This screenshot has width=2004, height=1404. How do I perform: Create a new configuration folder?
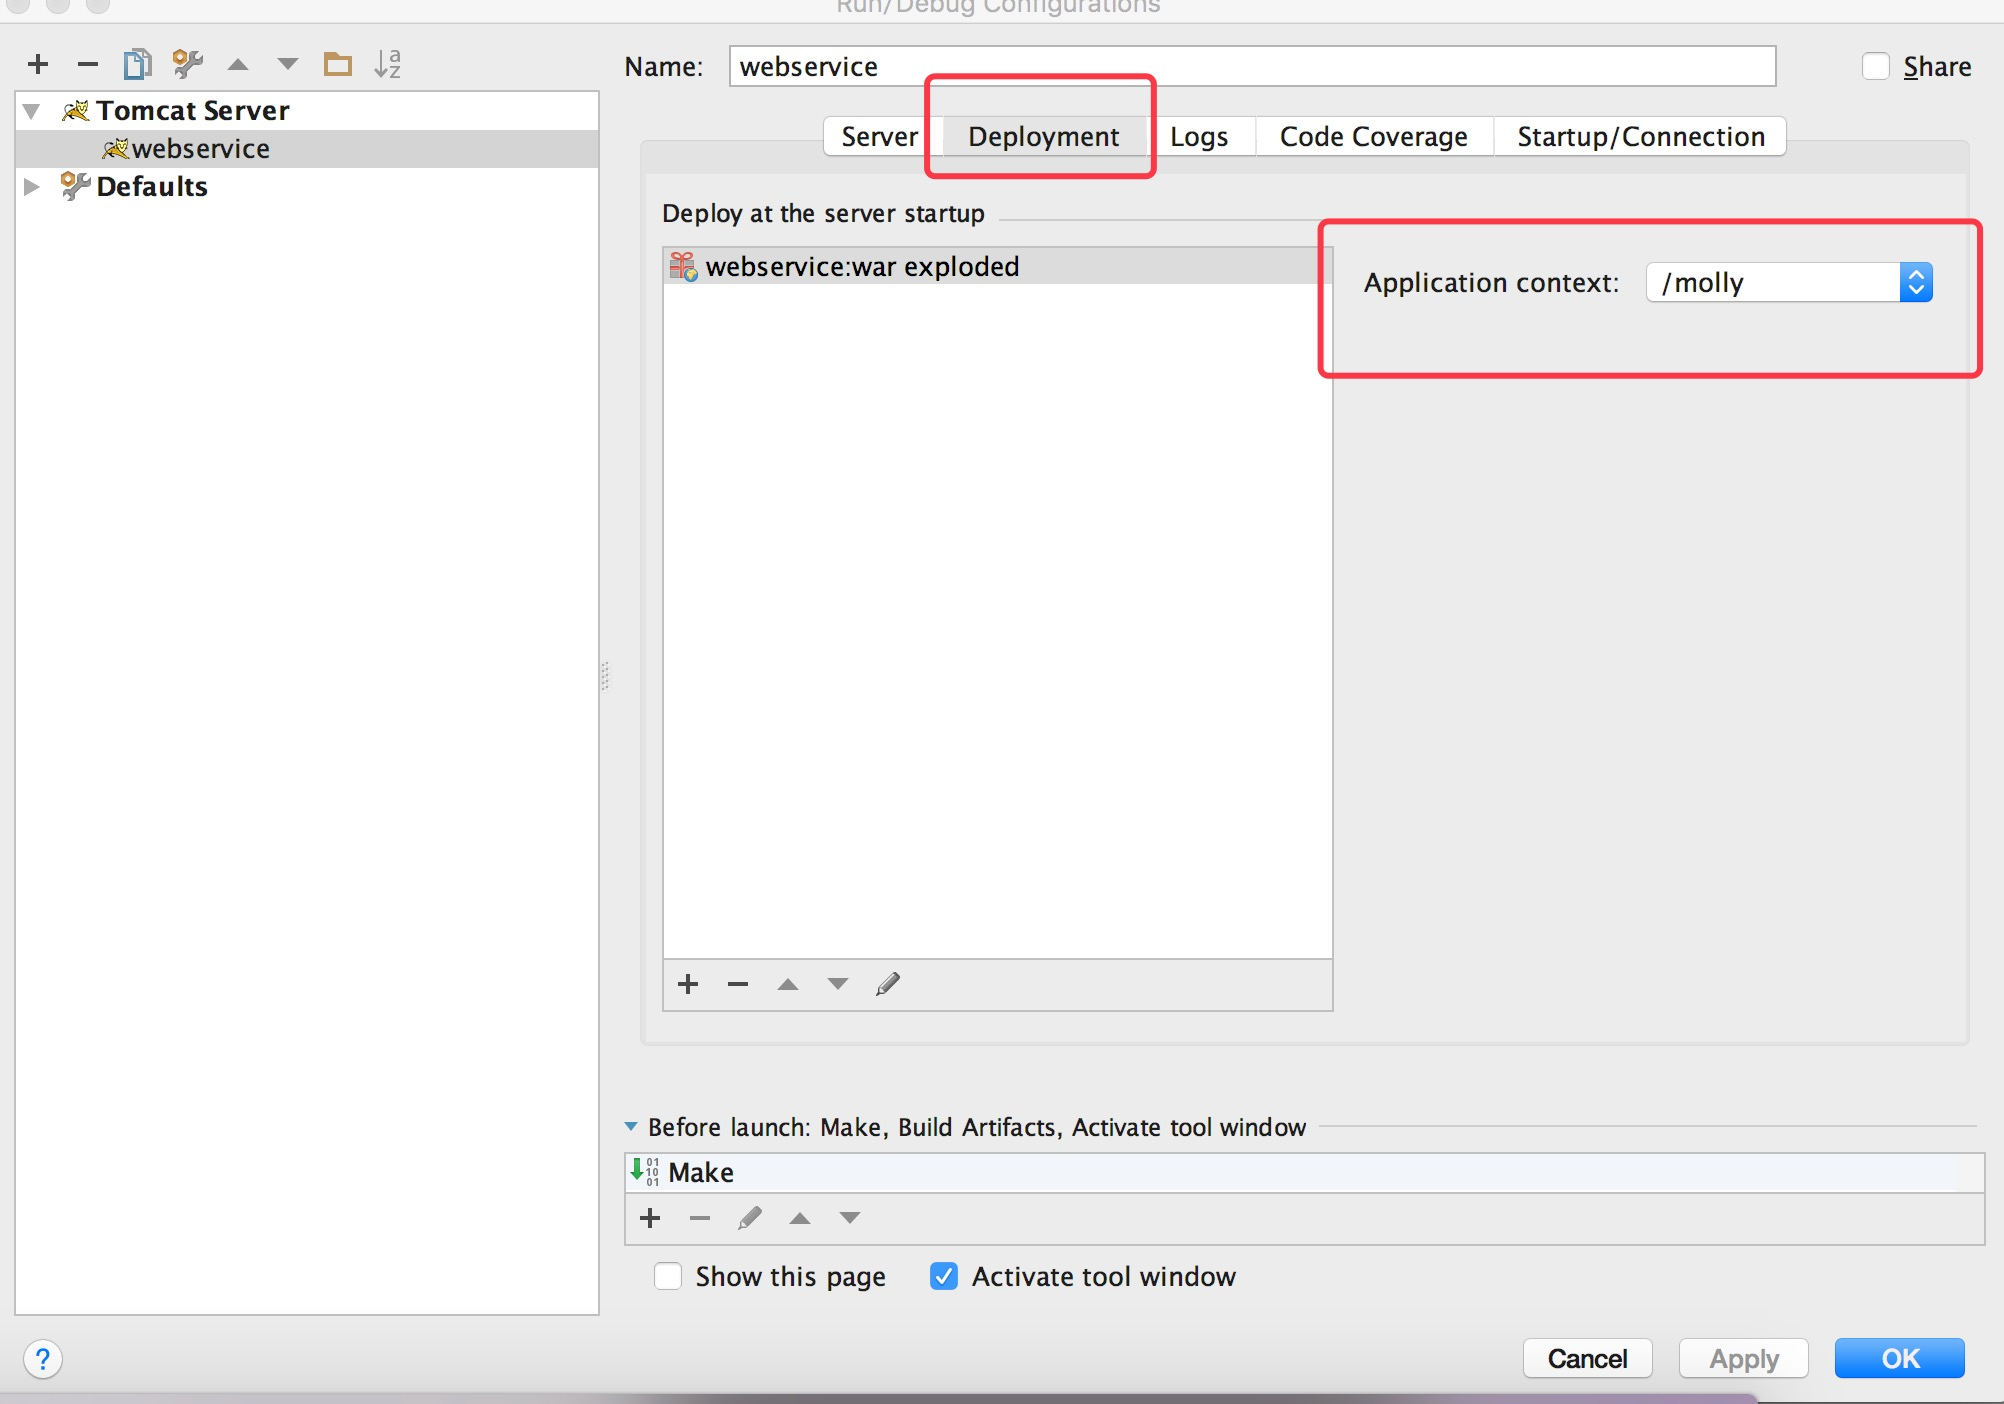point(338,64)
